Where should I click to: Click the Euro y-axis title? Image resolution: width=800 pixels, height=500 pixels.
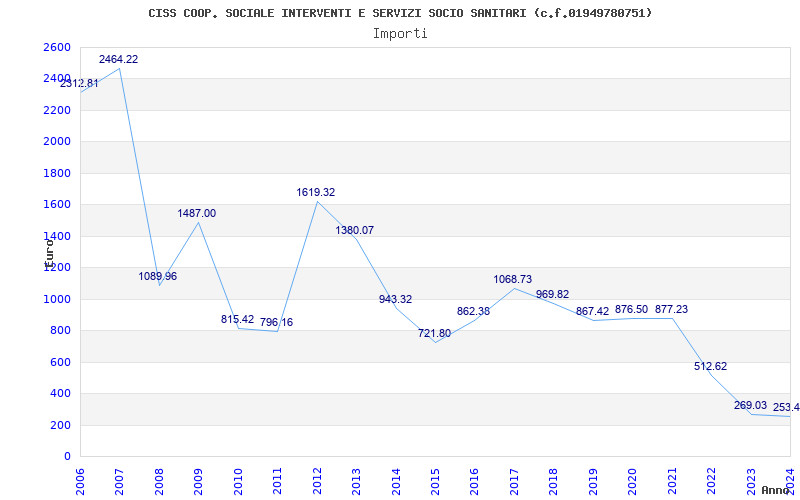(x=47, y=250)
